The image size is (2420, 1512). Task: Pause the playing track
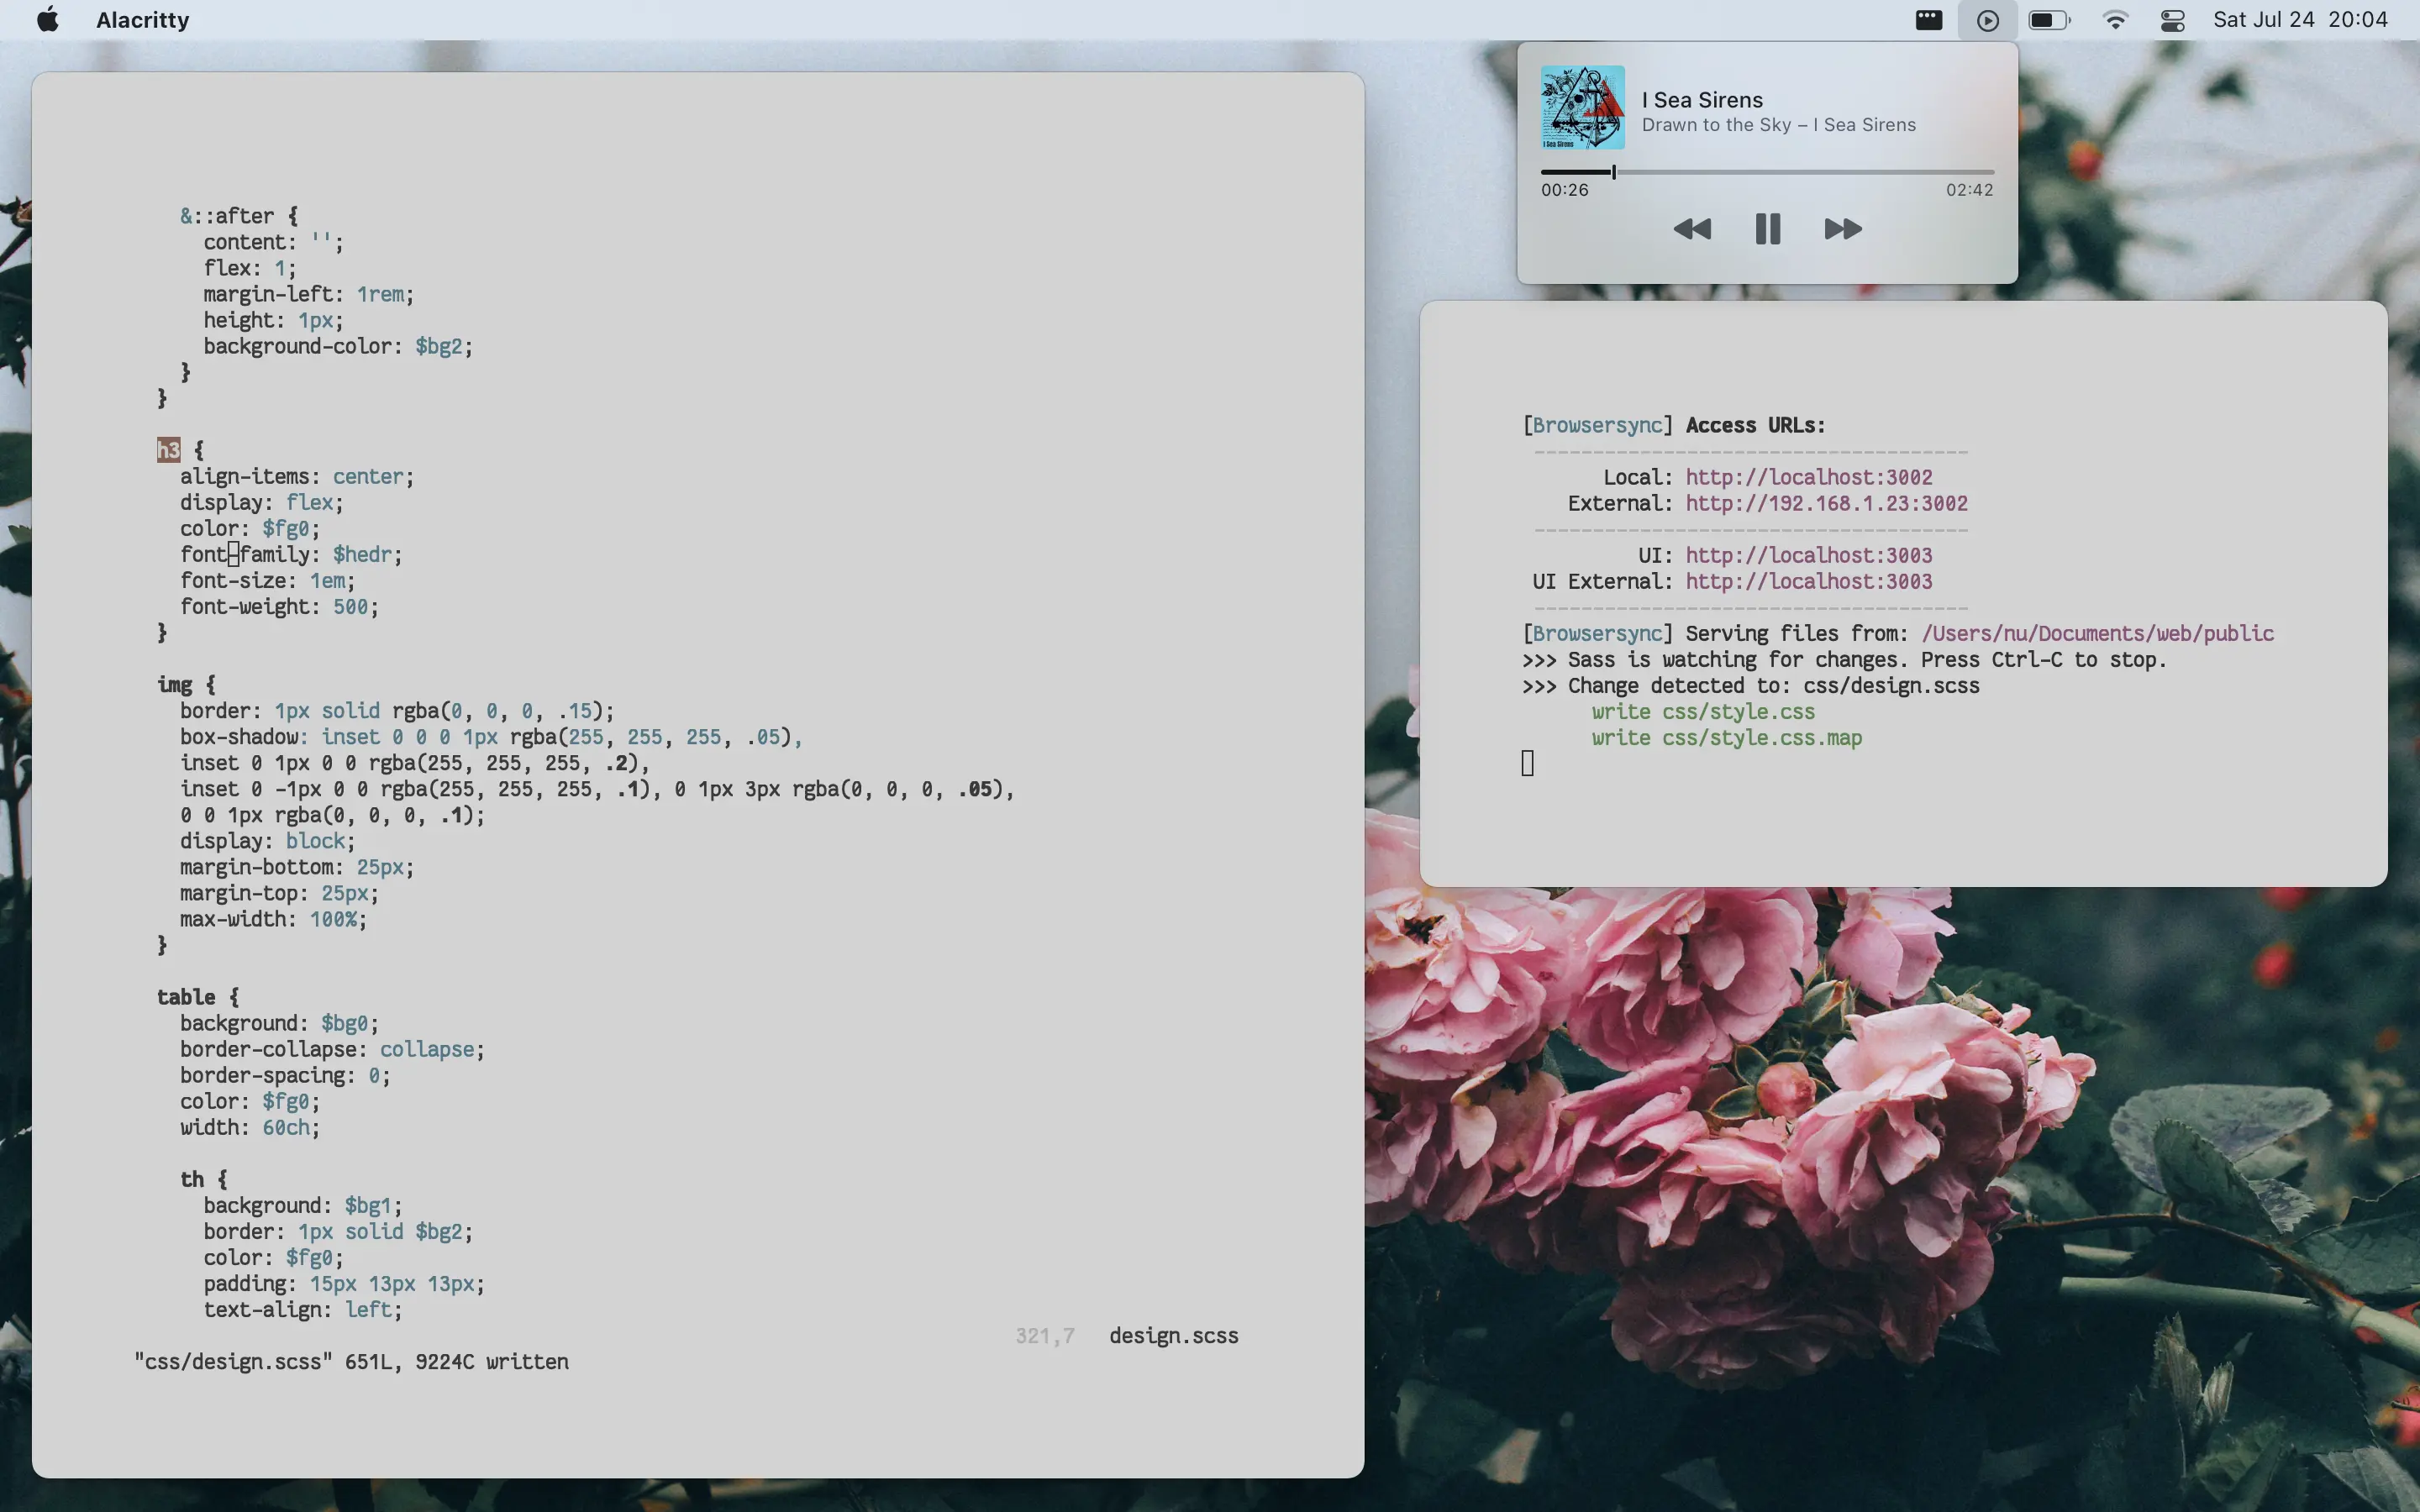click(x=1767, y=229)
